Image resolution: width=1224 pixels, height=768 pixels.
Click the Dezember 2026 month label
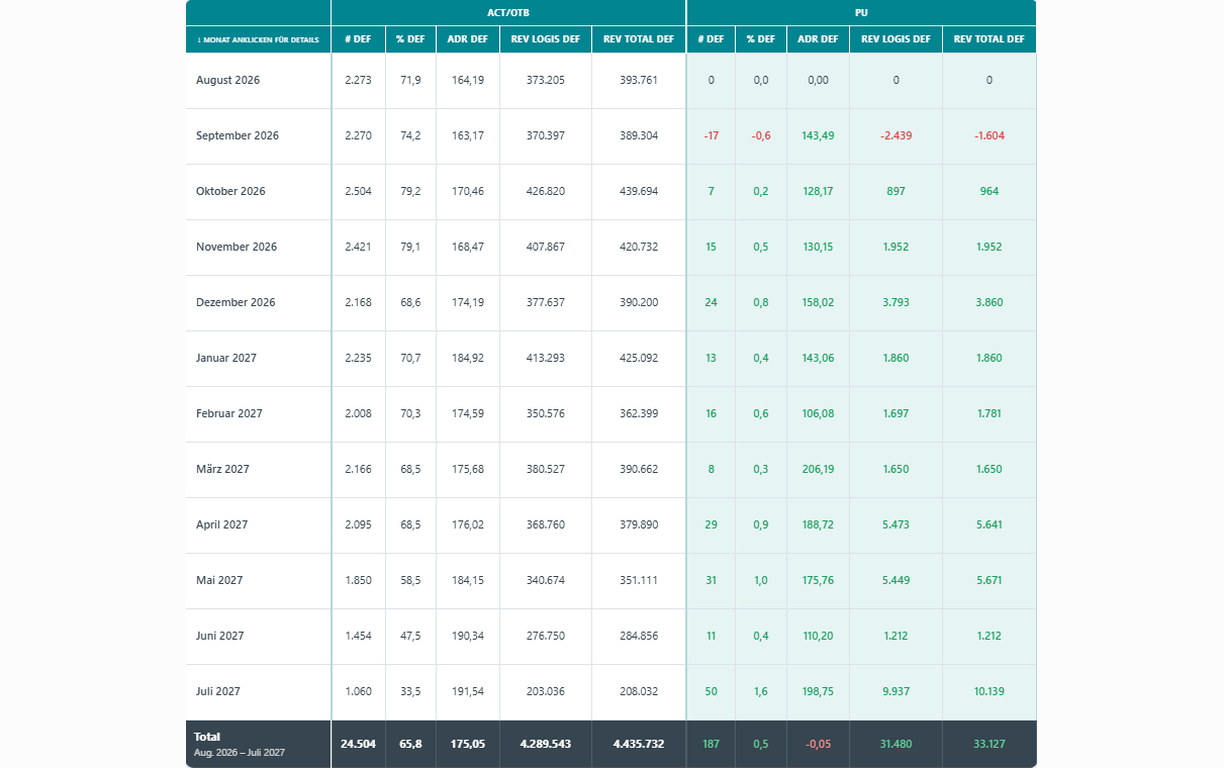(x=235, y=302)
